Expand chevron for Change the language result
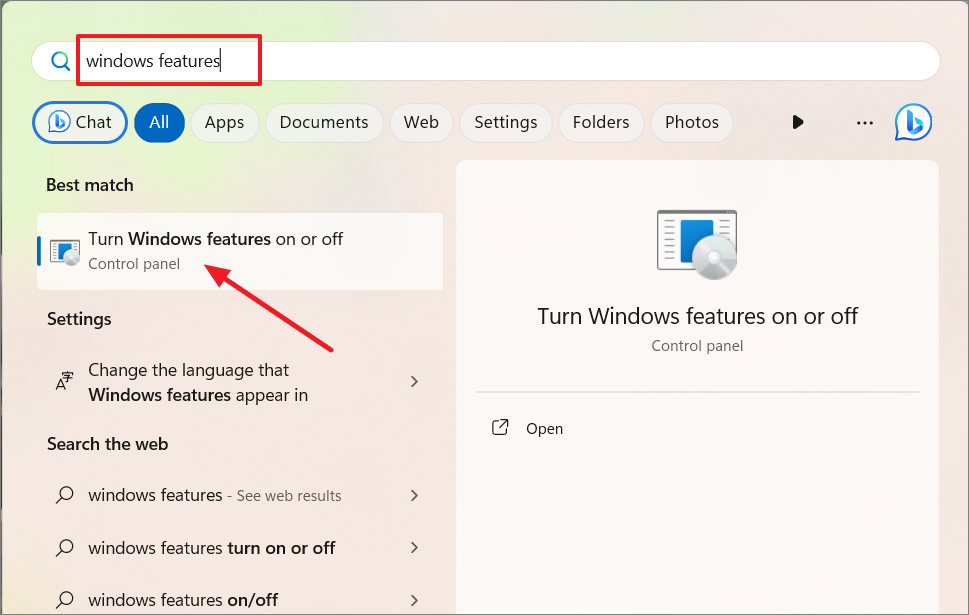969x615 pixels. coord(414,382)
